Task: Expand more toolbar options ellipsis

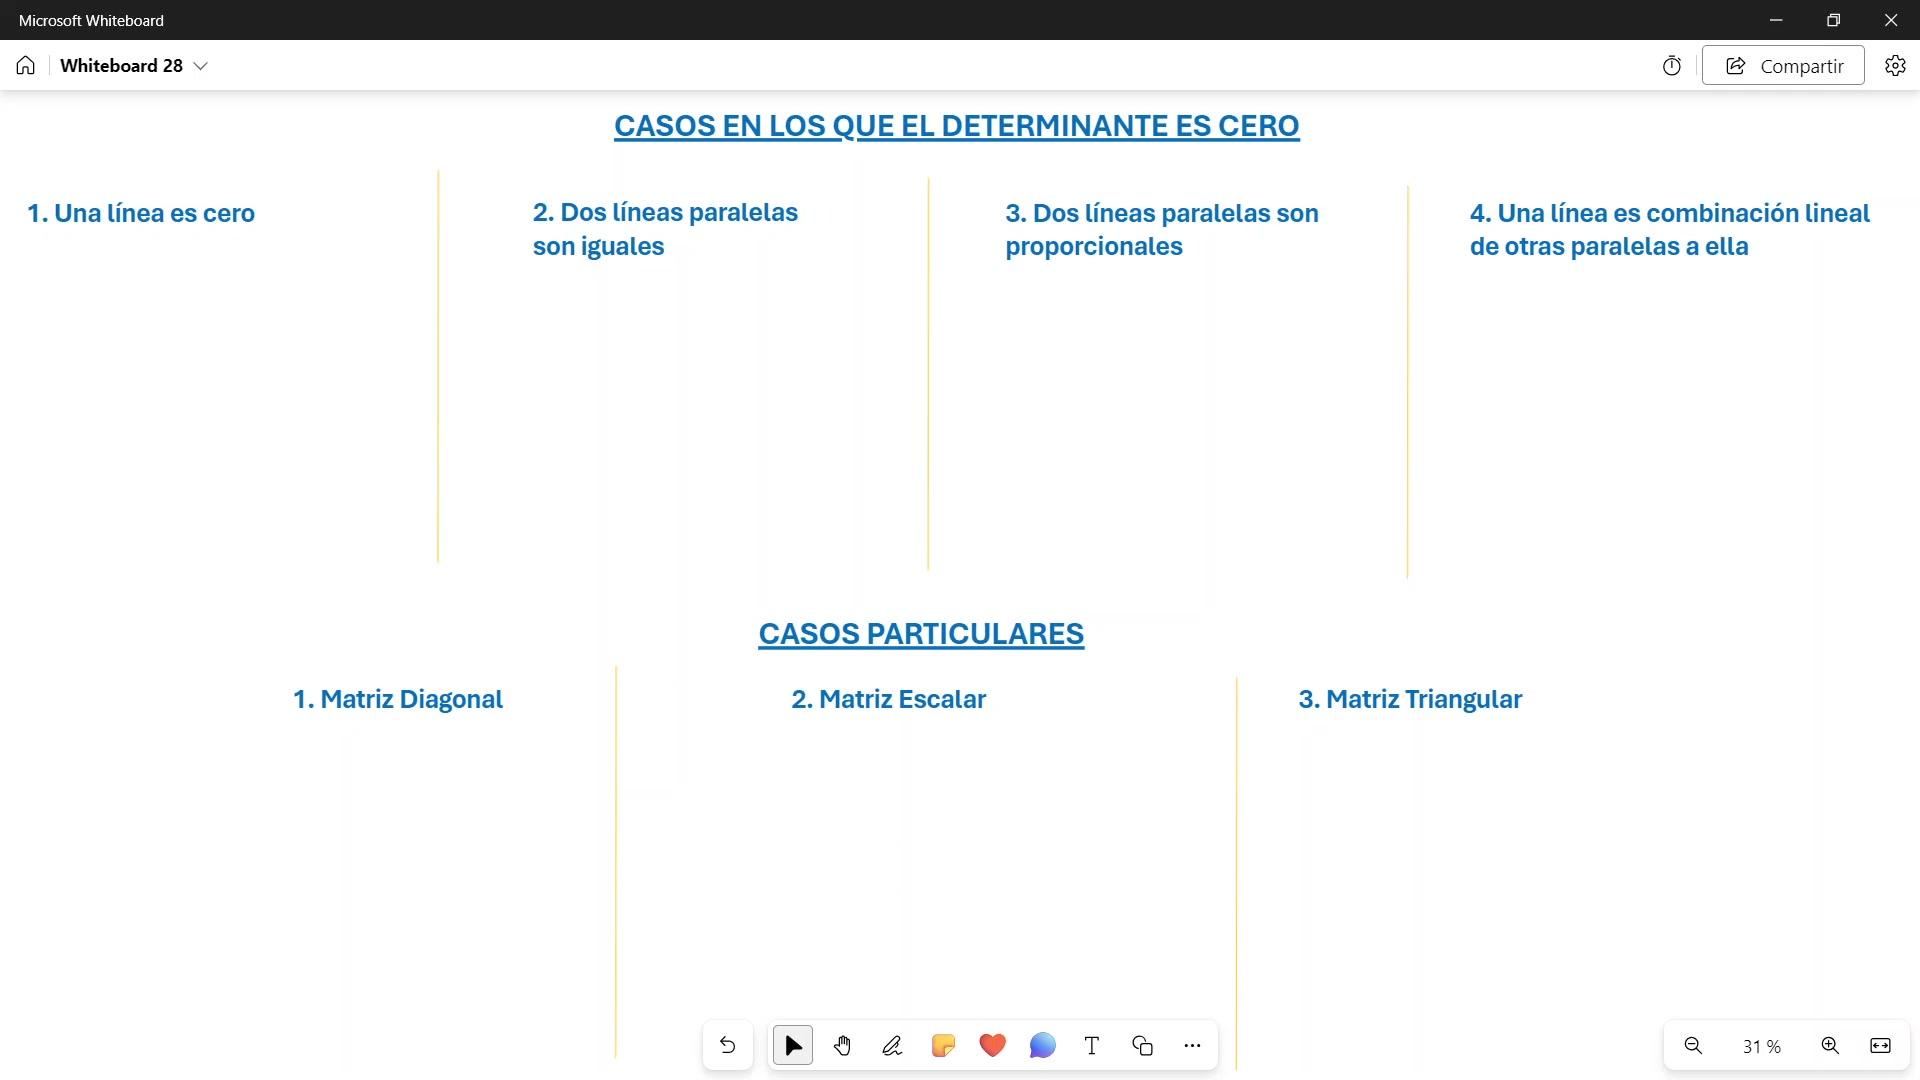Action: (x=1192, y=1046)
